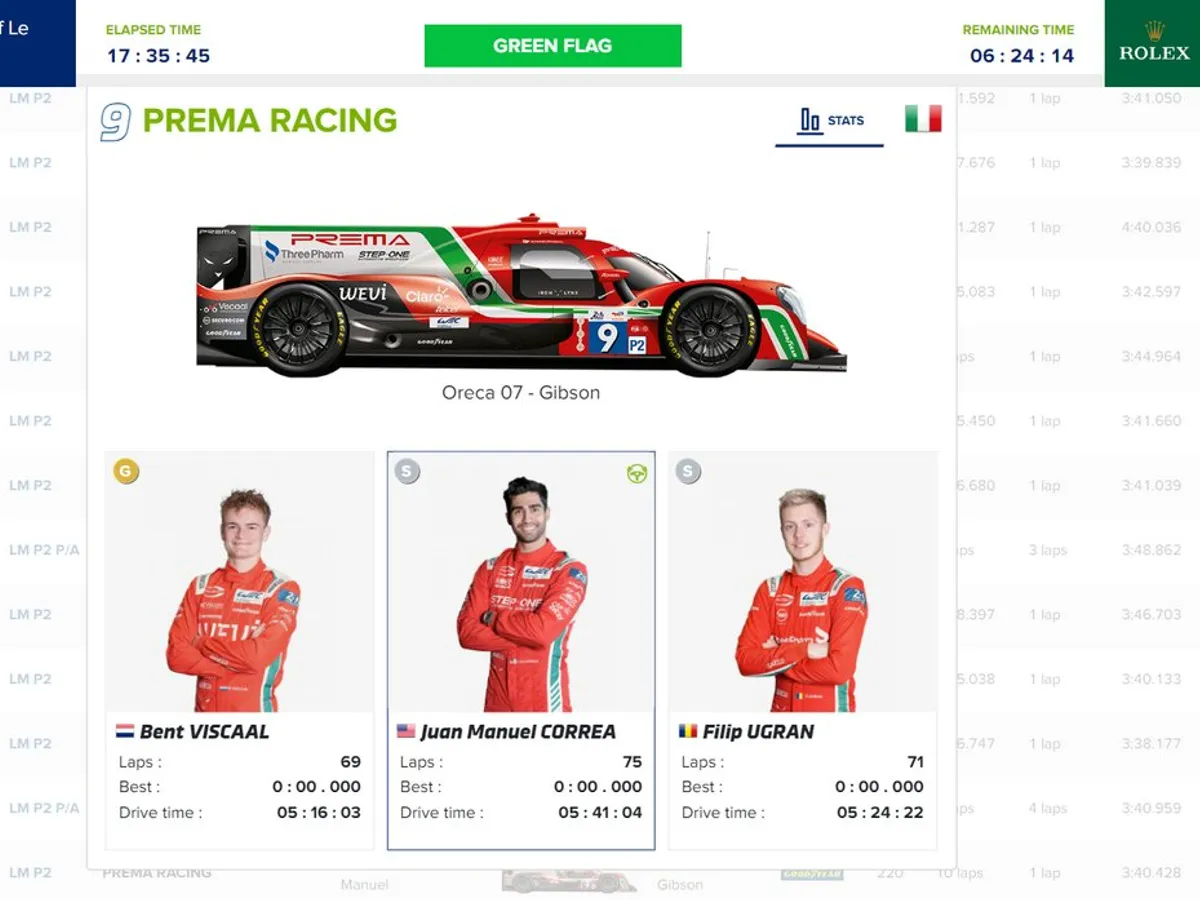Click the USA flag beside Juan Manuel Correa

pyautogui.click(x=406, y=731)
